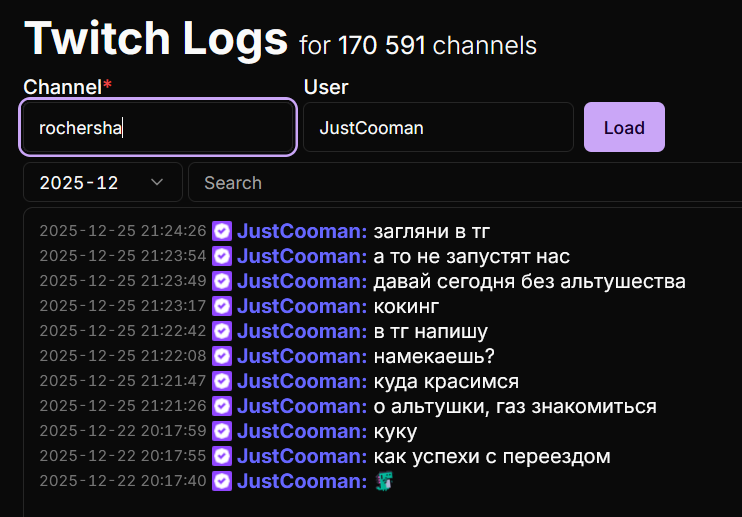Click the Load button
The image size is (742, 517).
(624, 127)
